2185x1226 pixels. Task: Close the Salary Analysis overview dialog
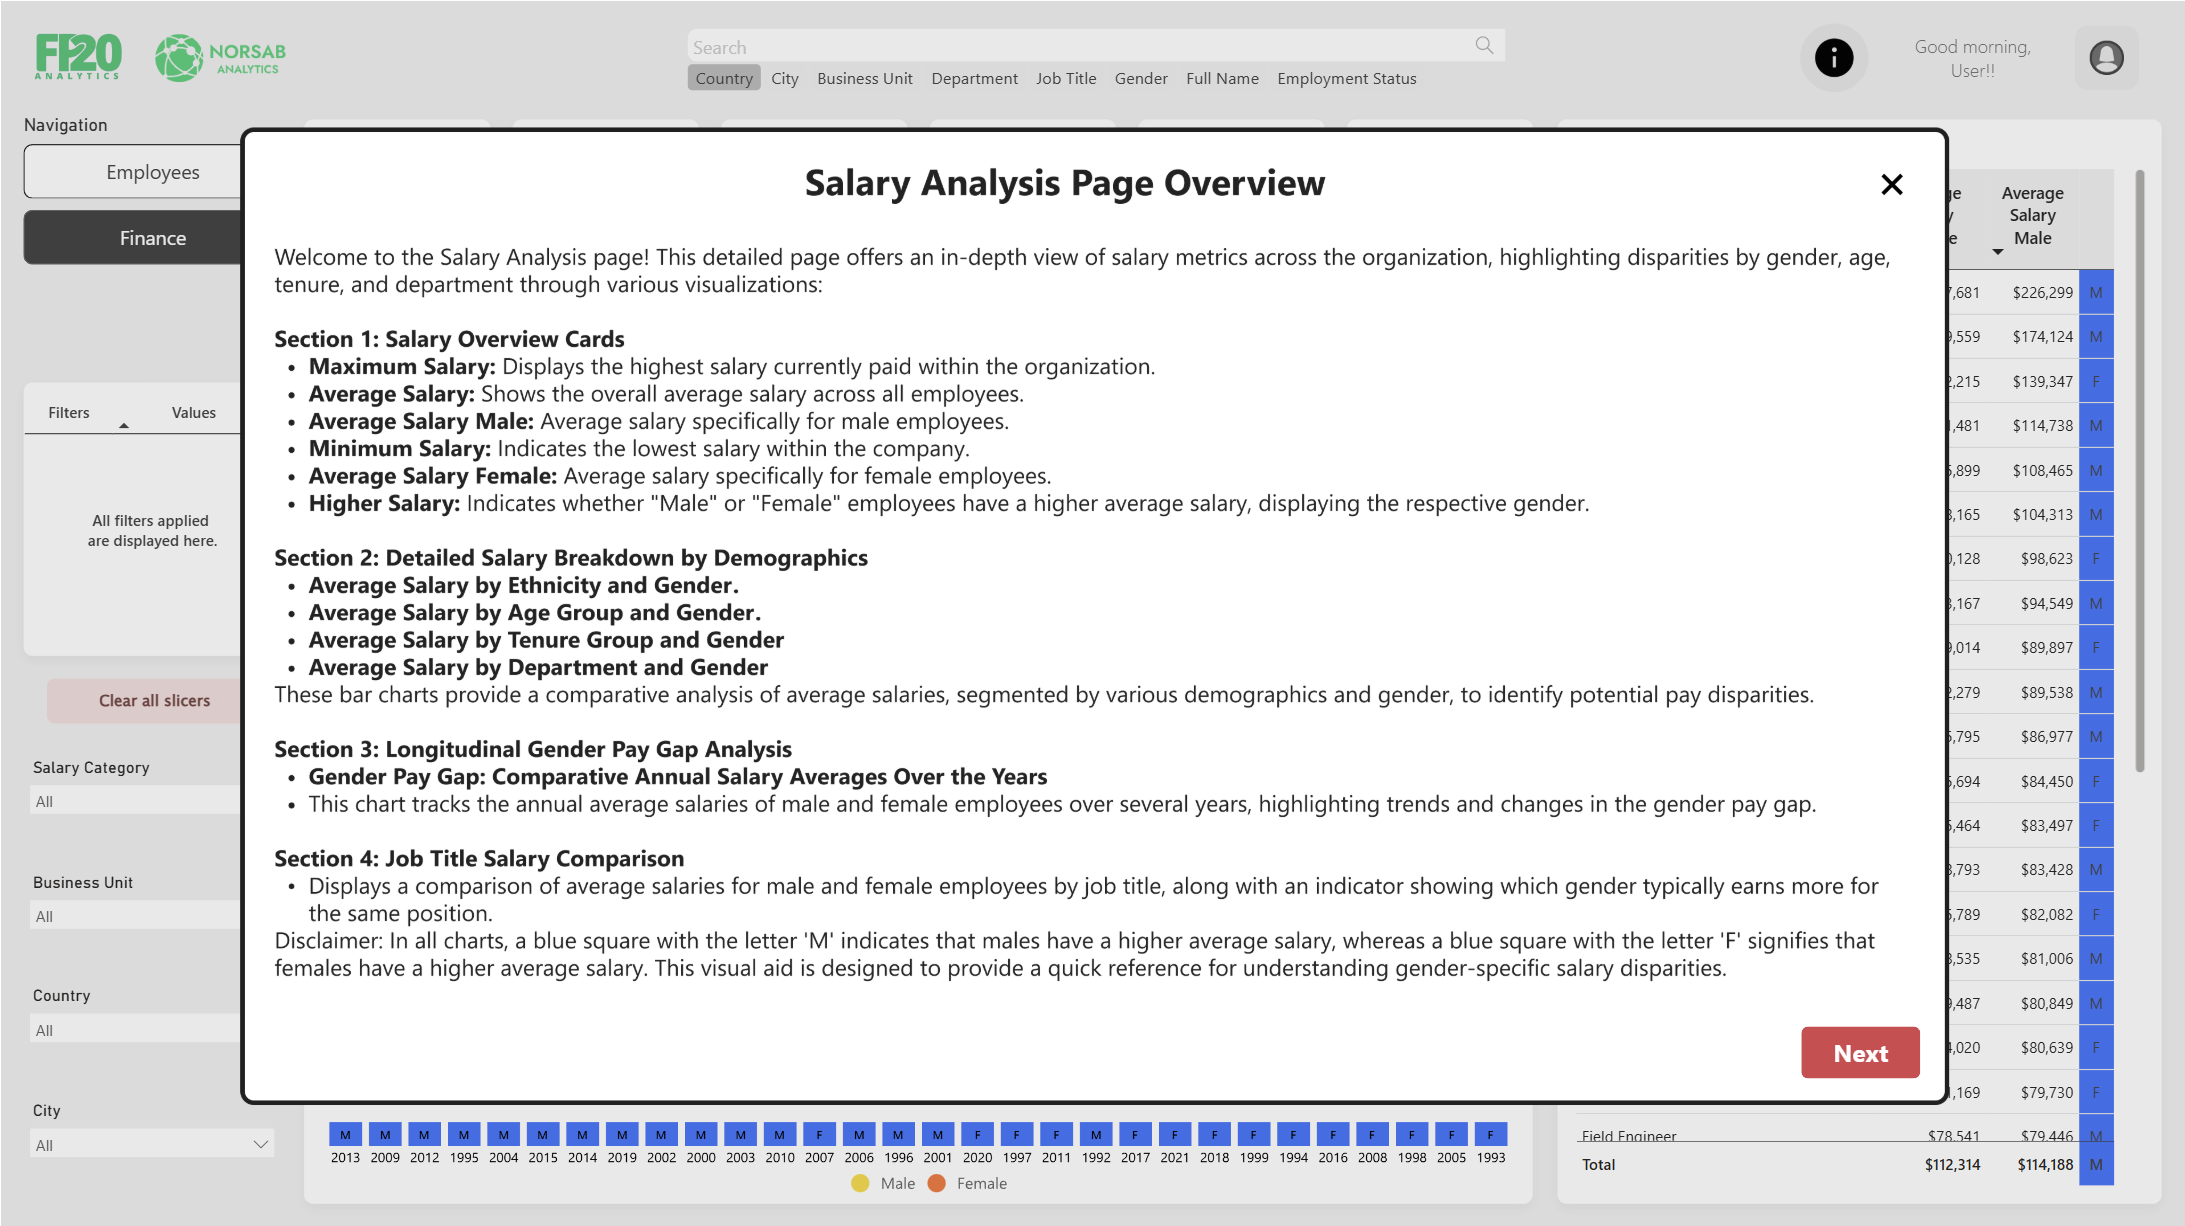[x=1891, y=184]
